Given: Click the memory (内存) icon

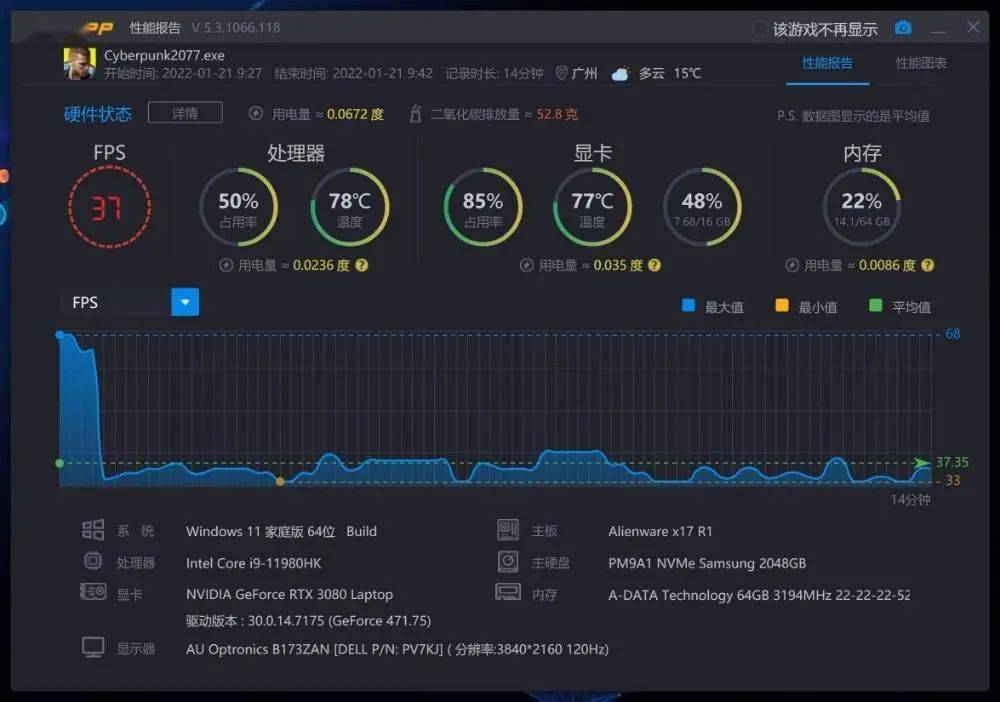Looking at the screenshot, I should (509, 594).
